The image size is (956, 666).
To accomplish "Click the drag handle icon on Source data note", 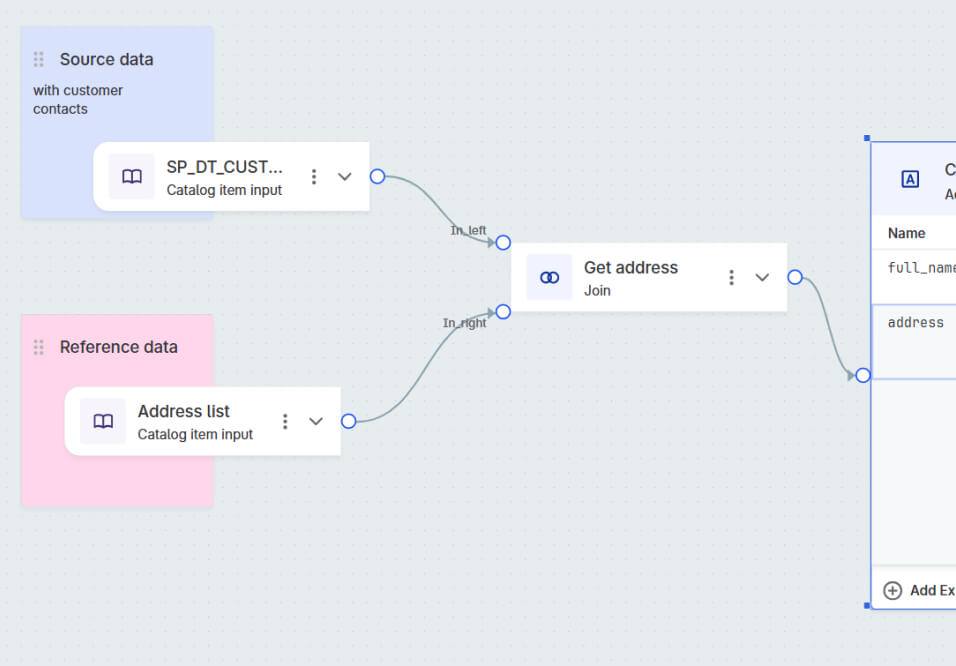I will 38,59.
